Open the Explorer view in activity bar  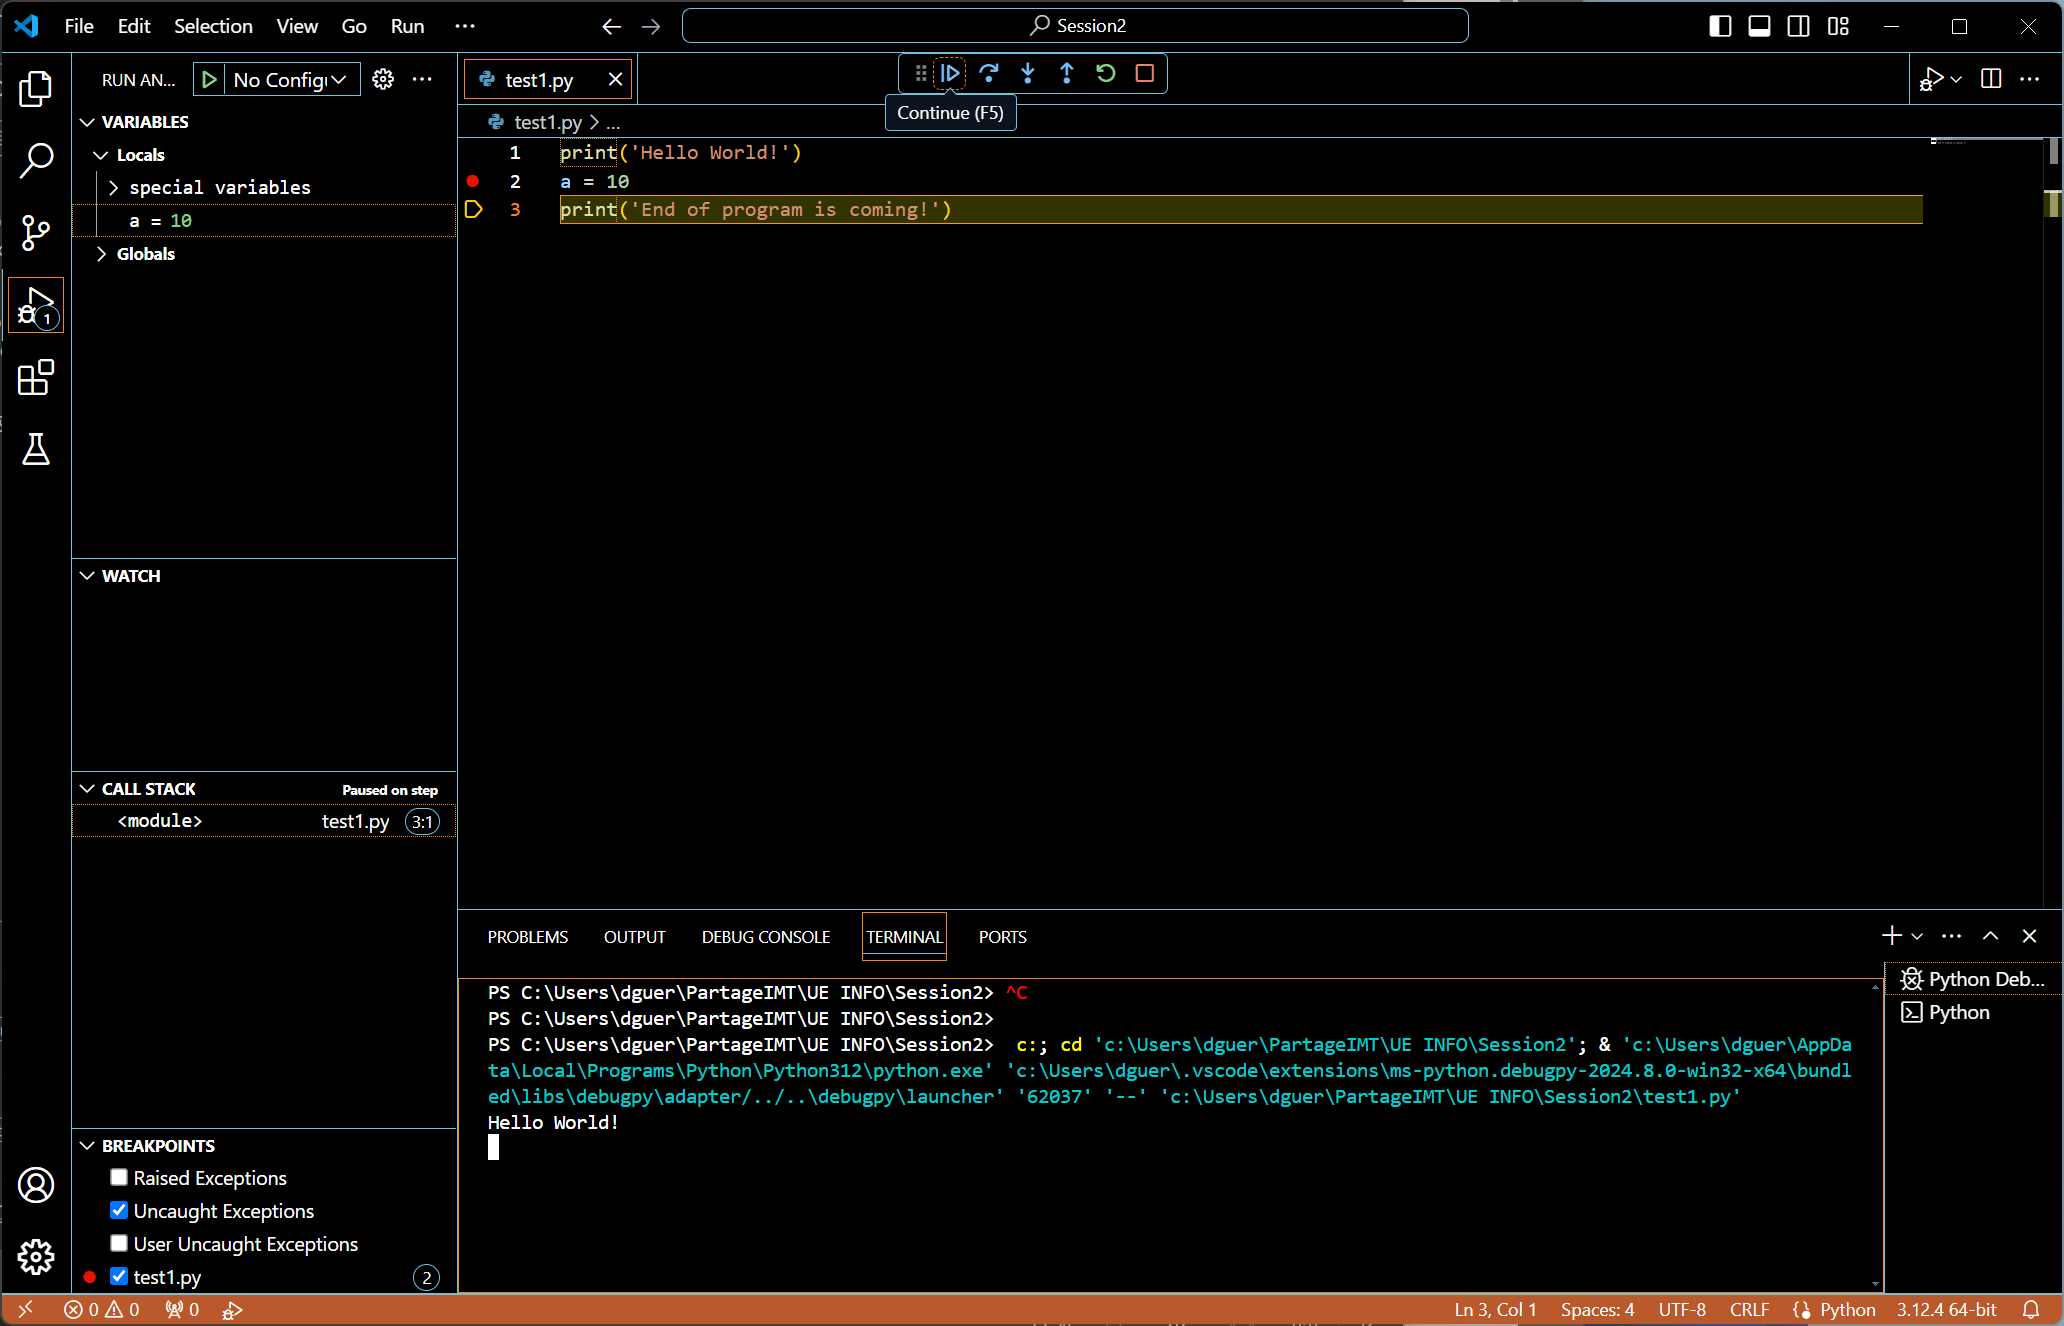pos(36,90)
